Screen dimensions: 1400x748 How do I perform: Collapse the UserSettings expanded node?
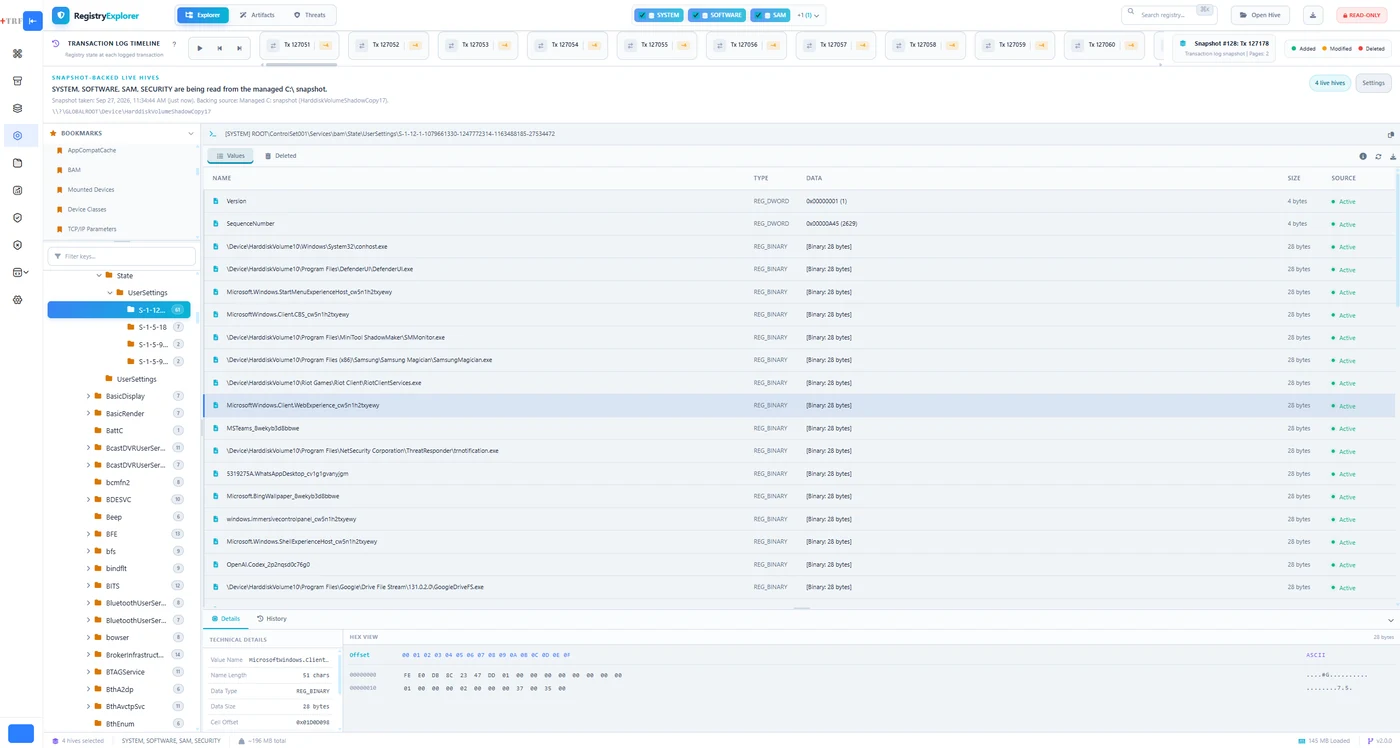tap(110, 293)
